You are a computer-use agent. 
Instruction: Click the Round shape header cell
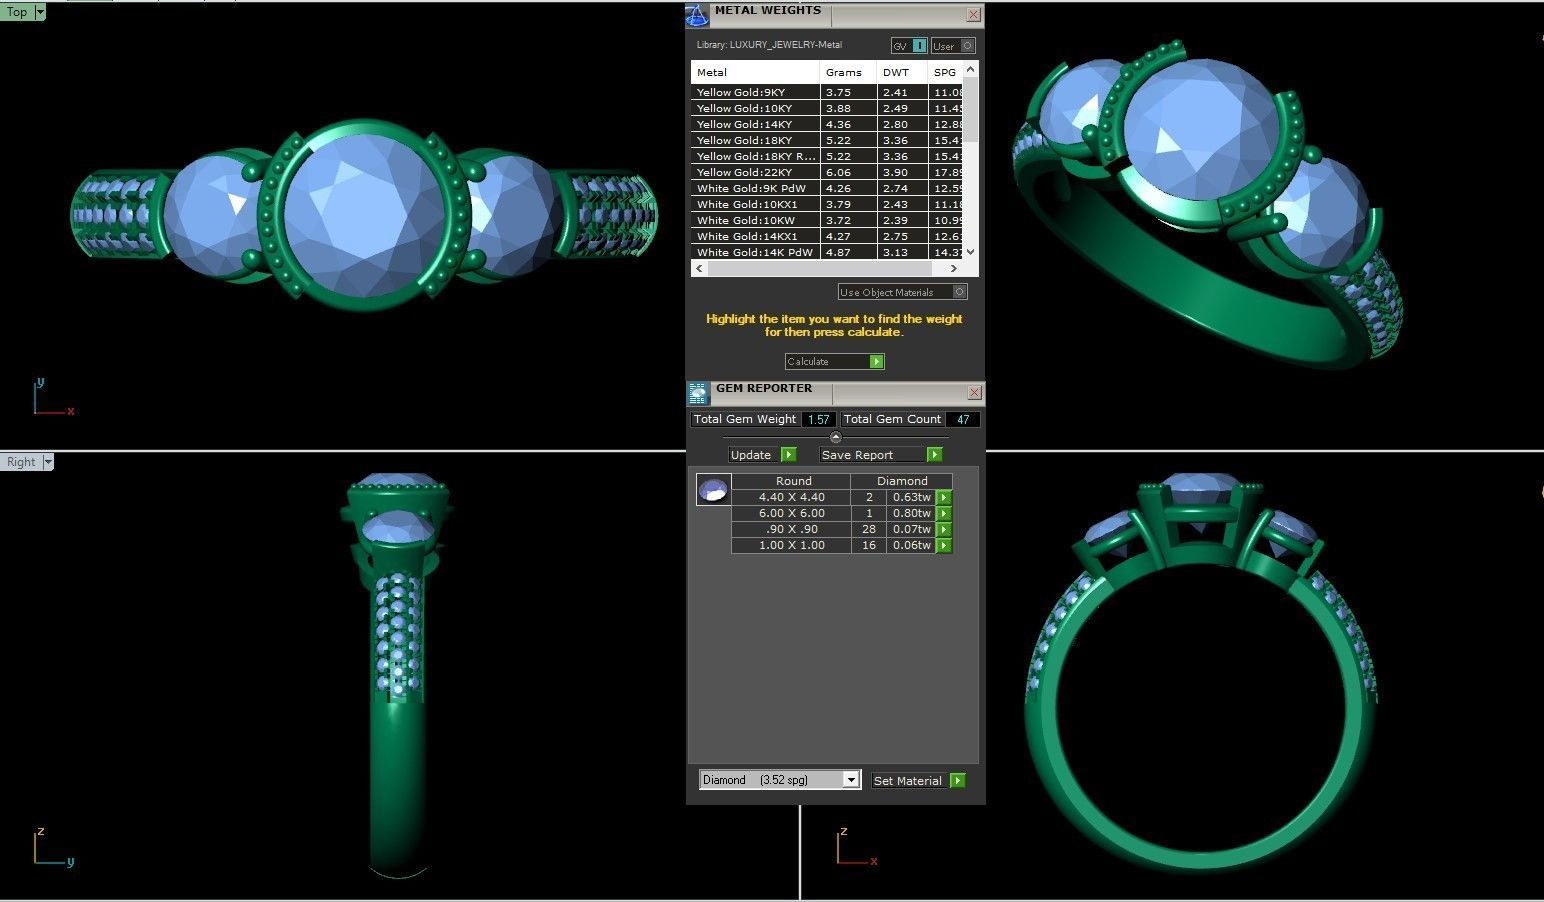(x=793, y=481)
